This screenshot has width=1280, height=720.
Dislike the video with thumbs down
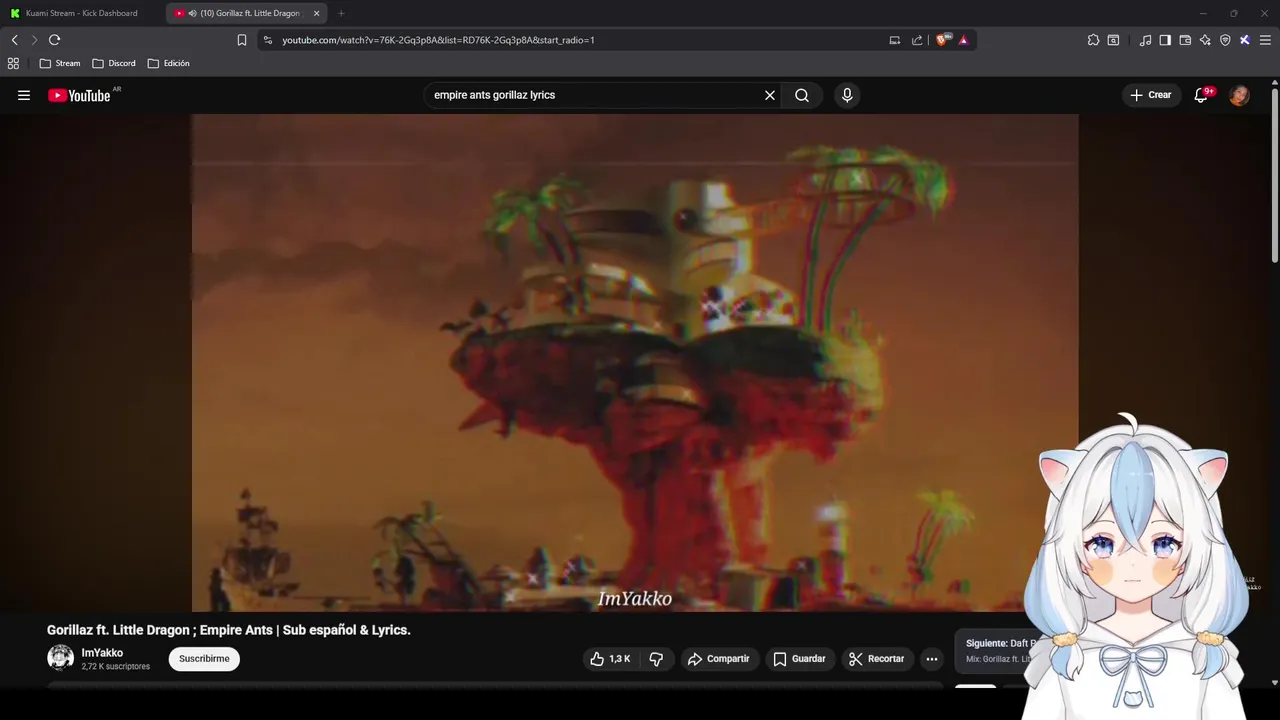(656, 659)
